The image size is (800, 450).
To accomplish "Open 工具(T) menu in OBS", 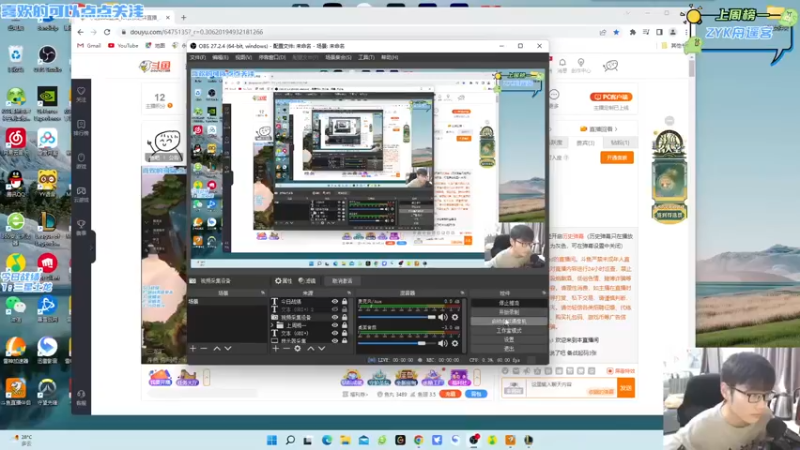I will click(366, 58).
